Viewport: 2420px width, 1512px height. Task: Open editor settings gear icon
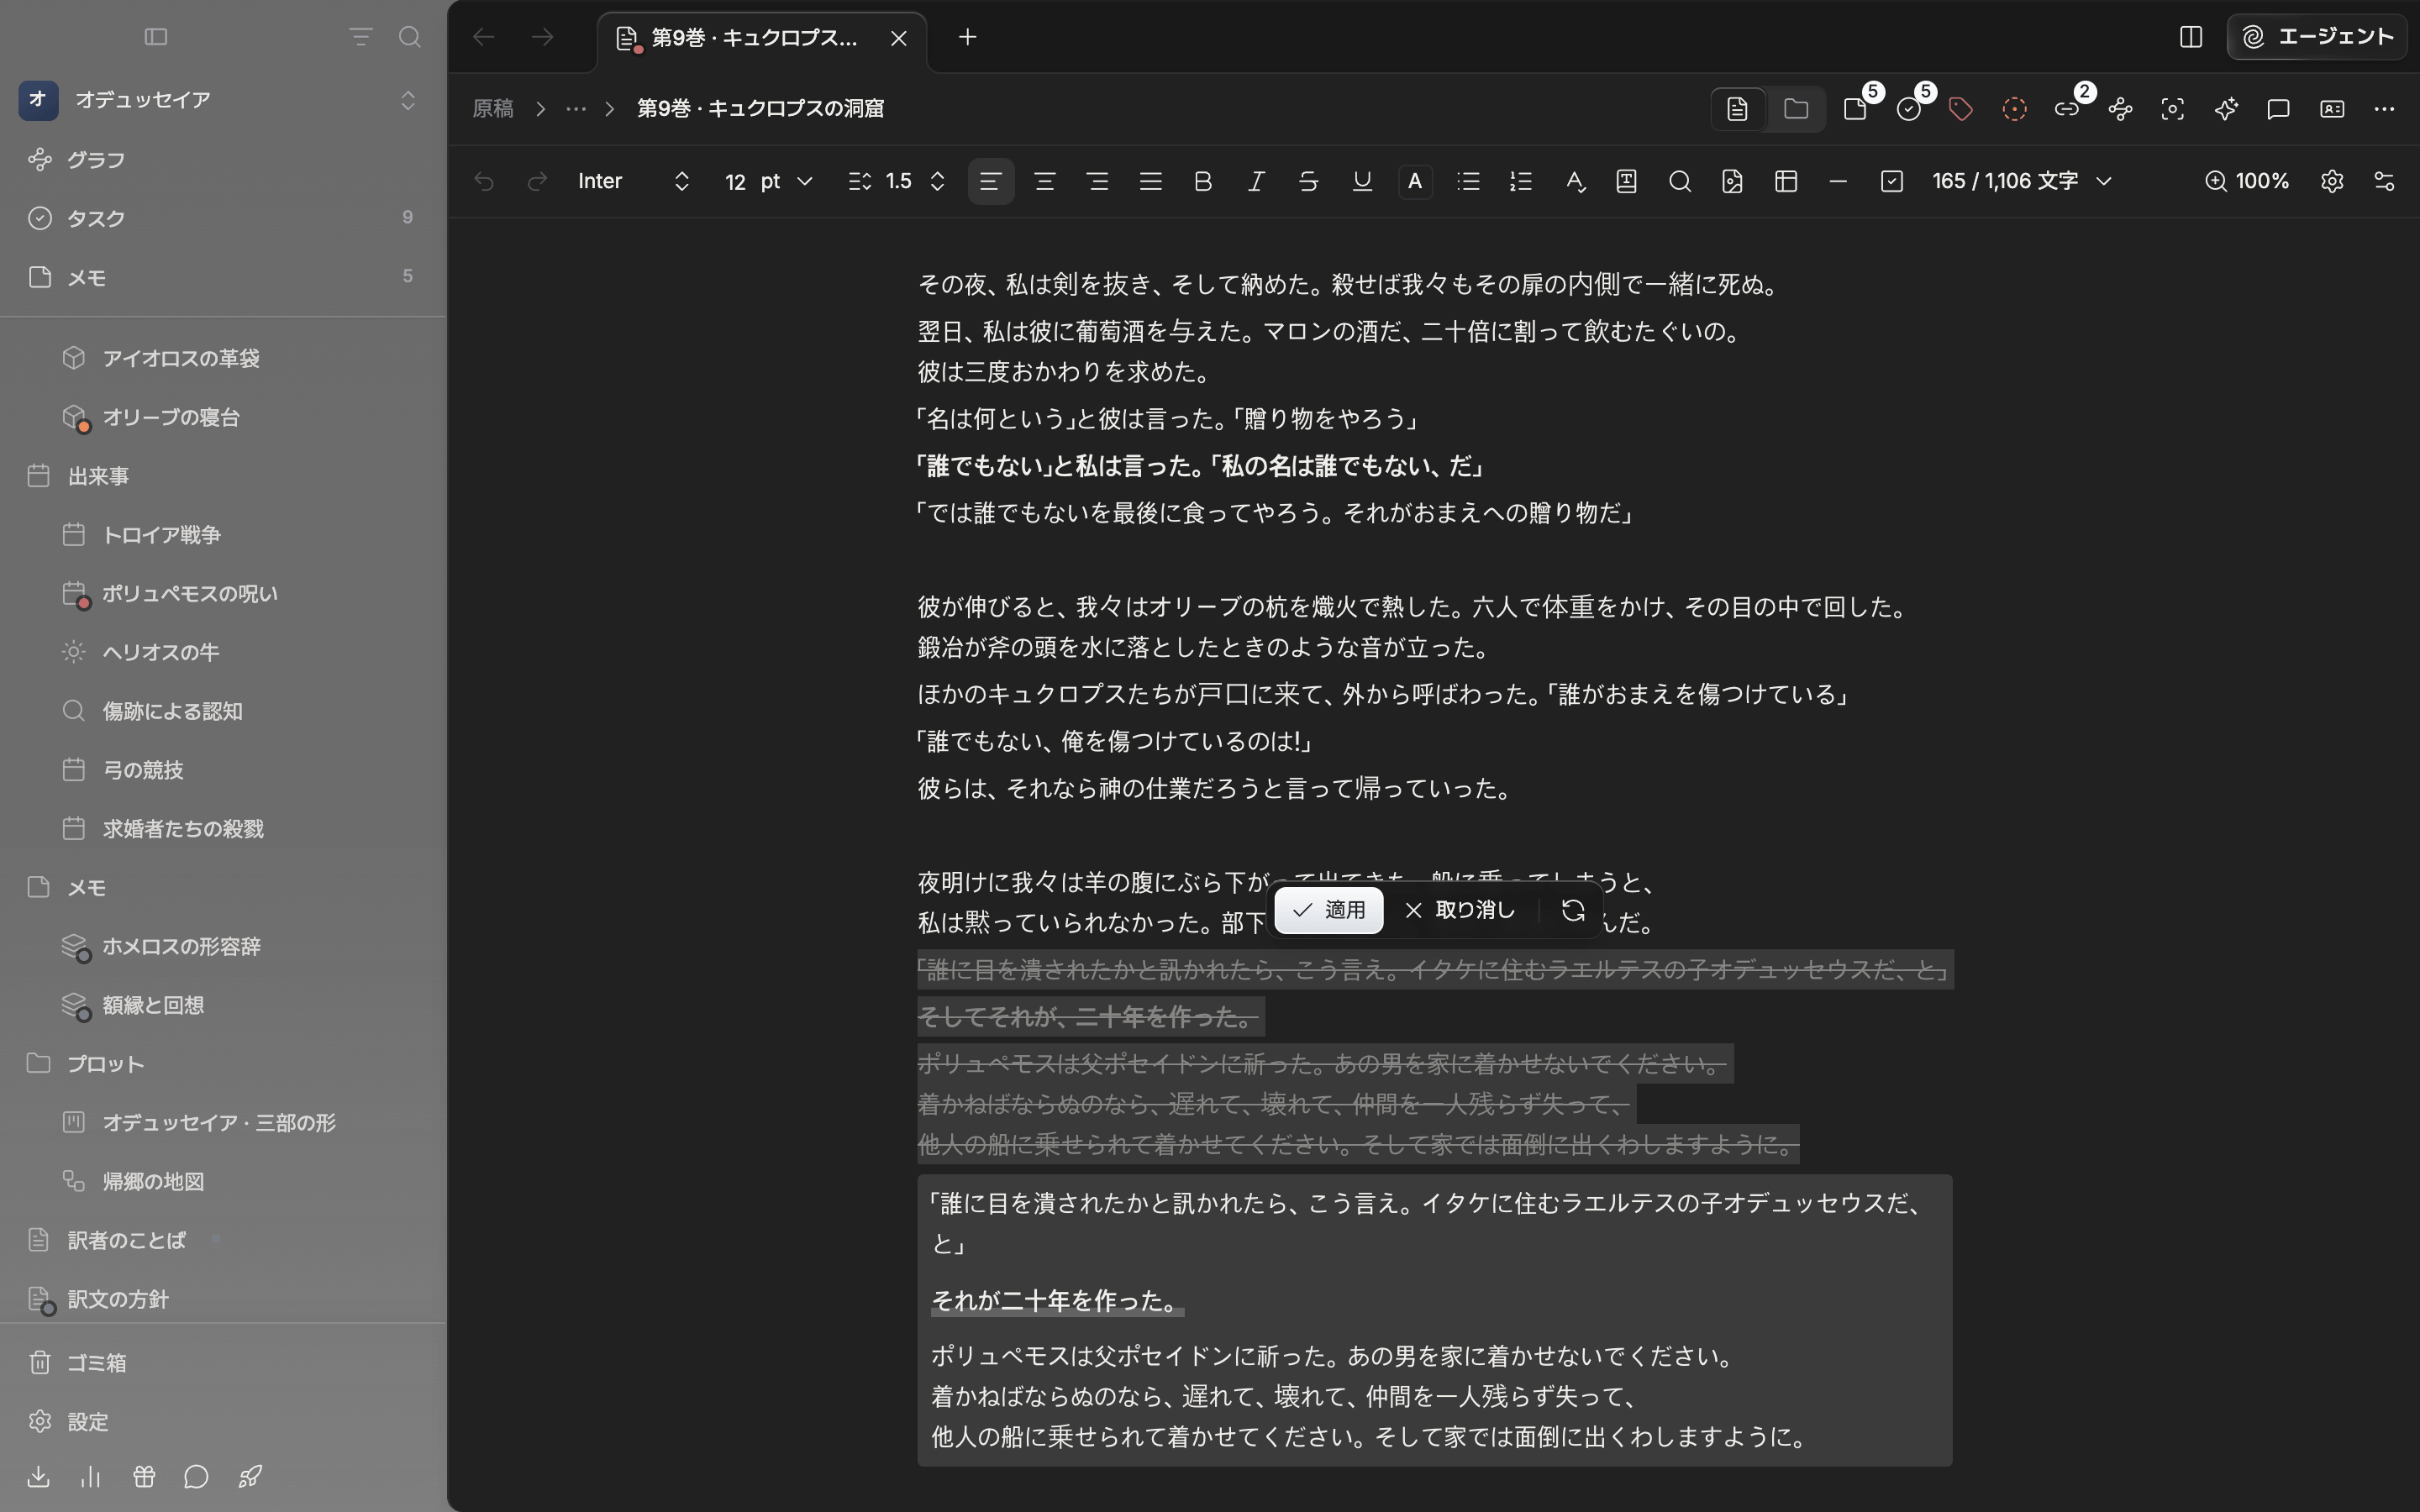click(x=2332, y=181)
